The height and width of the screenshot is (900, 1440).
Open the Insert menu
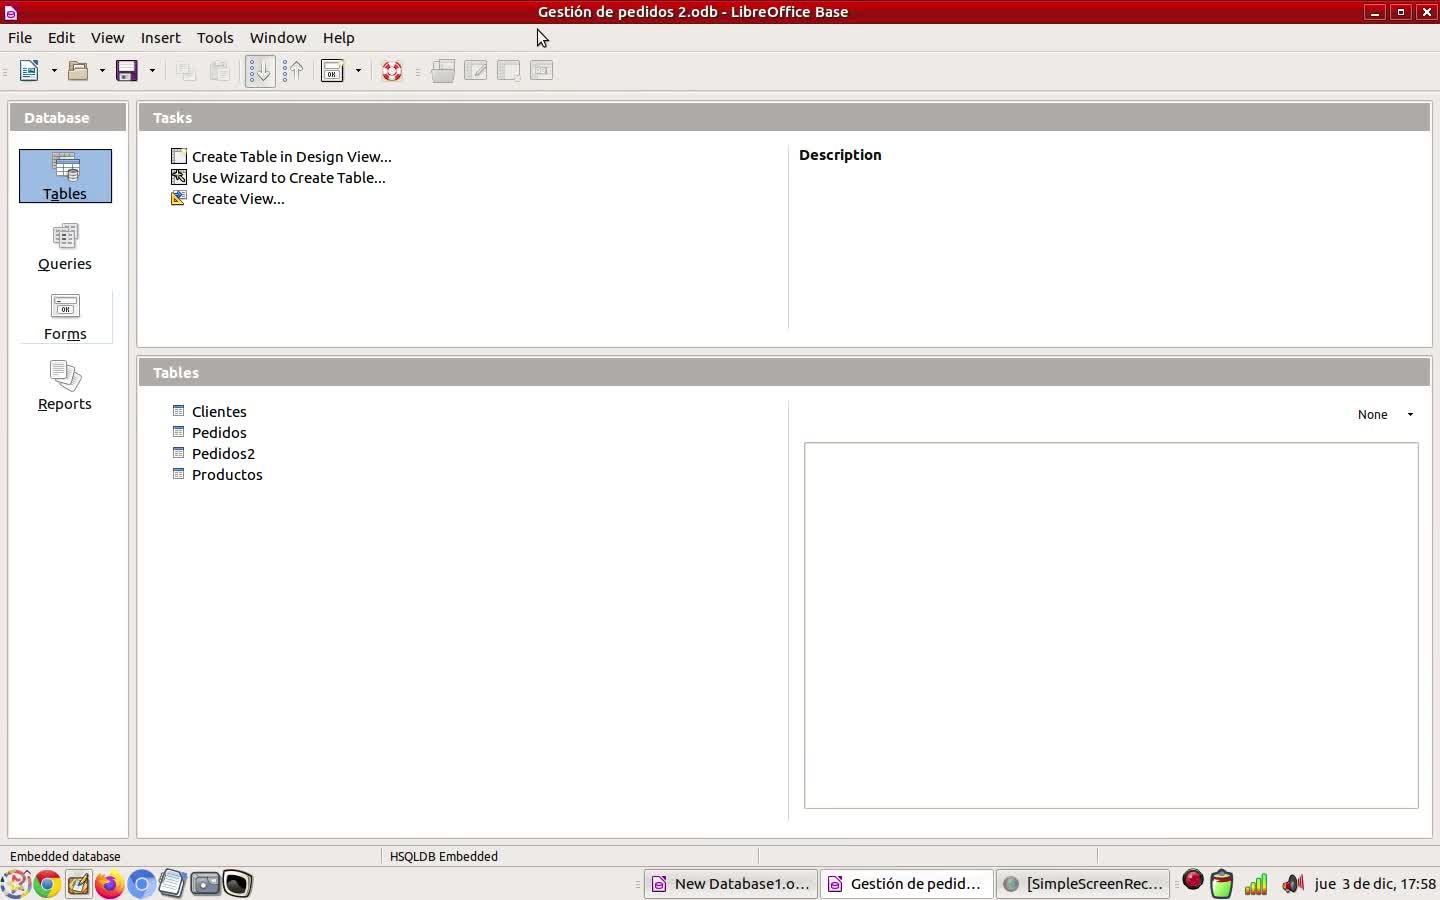click(x=161, y=38)
